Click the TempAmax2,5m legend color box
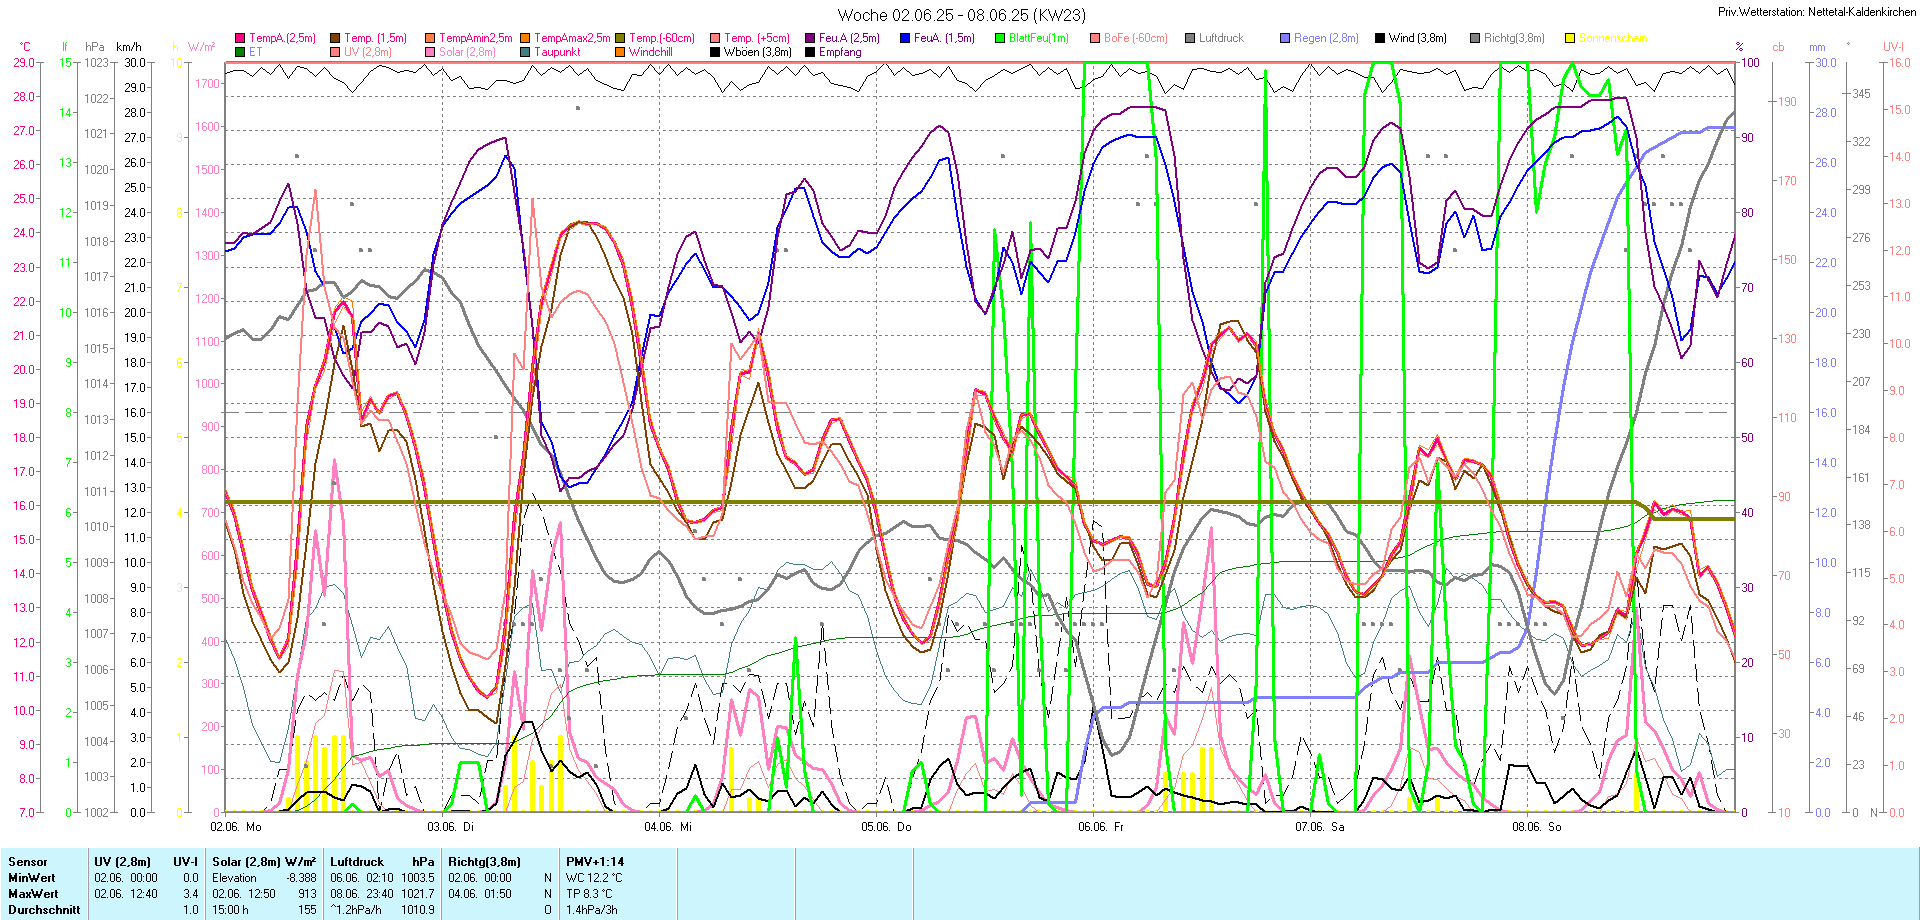Screen dimensions: 1920x920 pos(525,38)
